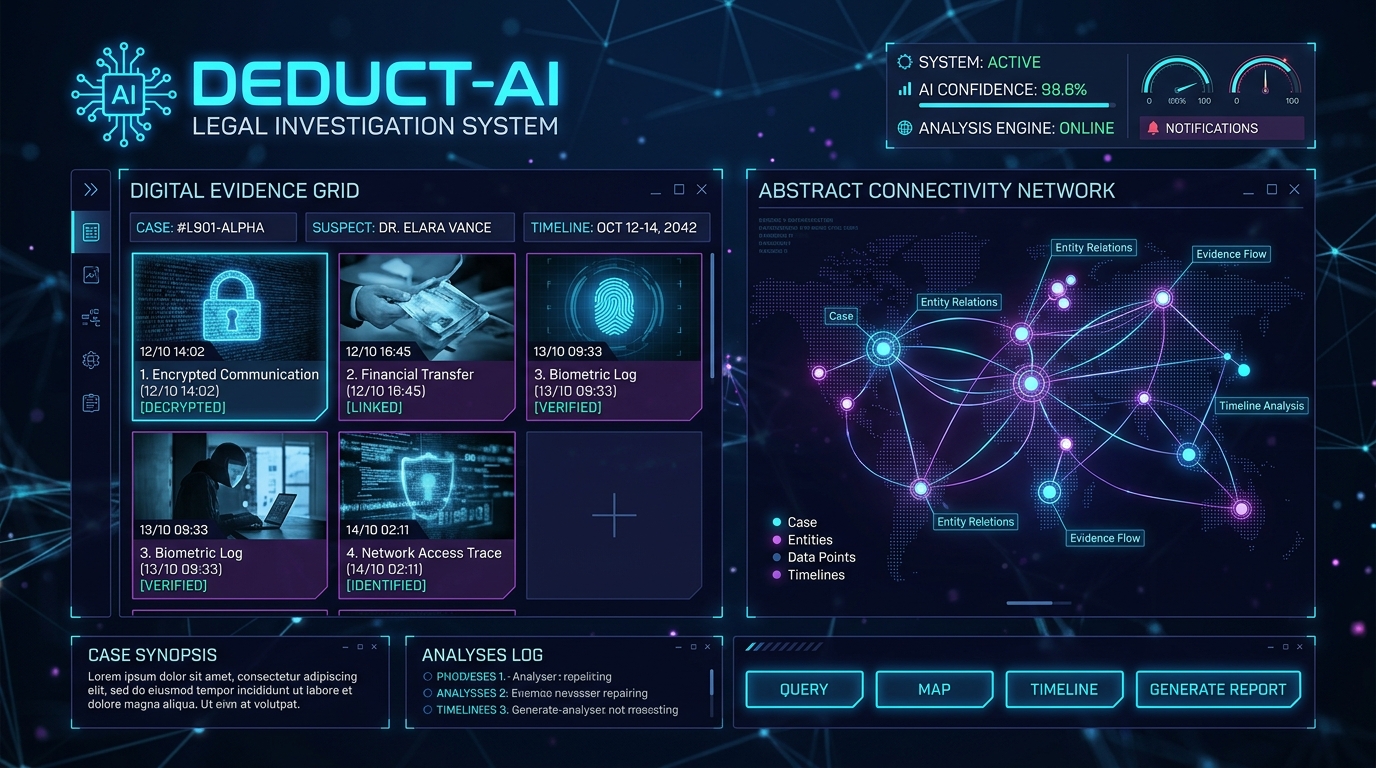Expand the sidebar with double chevron
The image size is (1376, 768).
coord(91,190)
